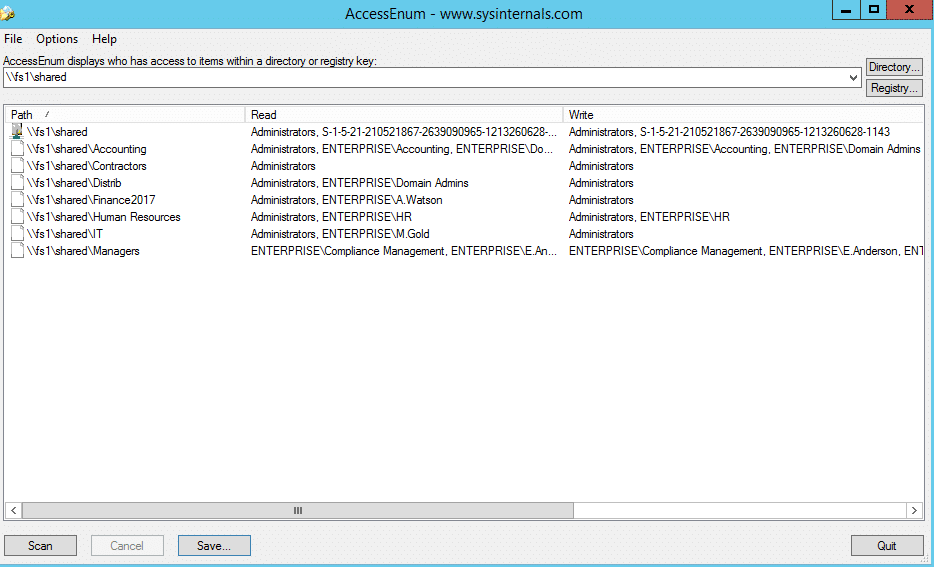Image resolution: width=934 pixels, height=567 pixels.
Task: Click the file icon beside the Human Resources row
Action: point(17,217)
